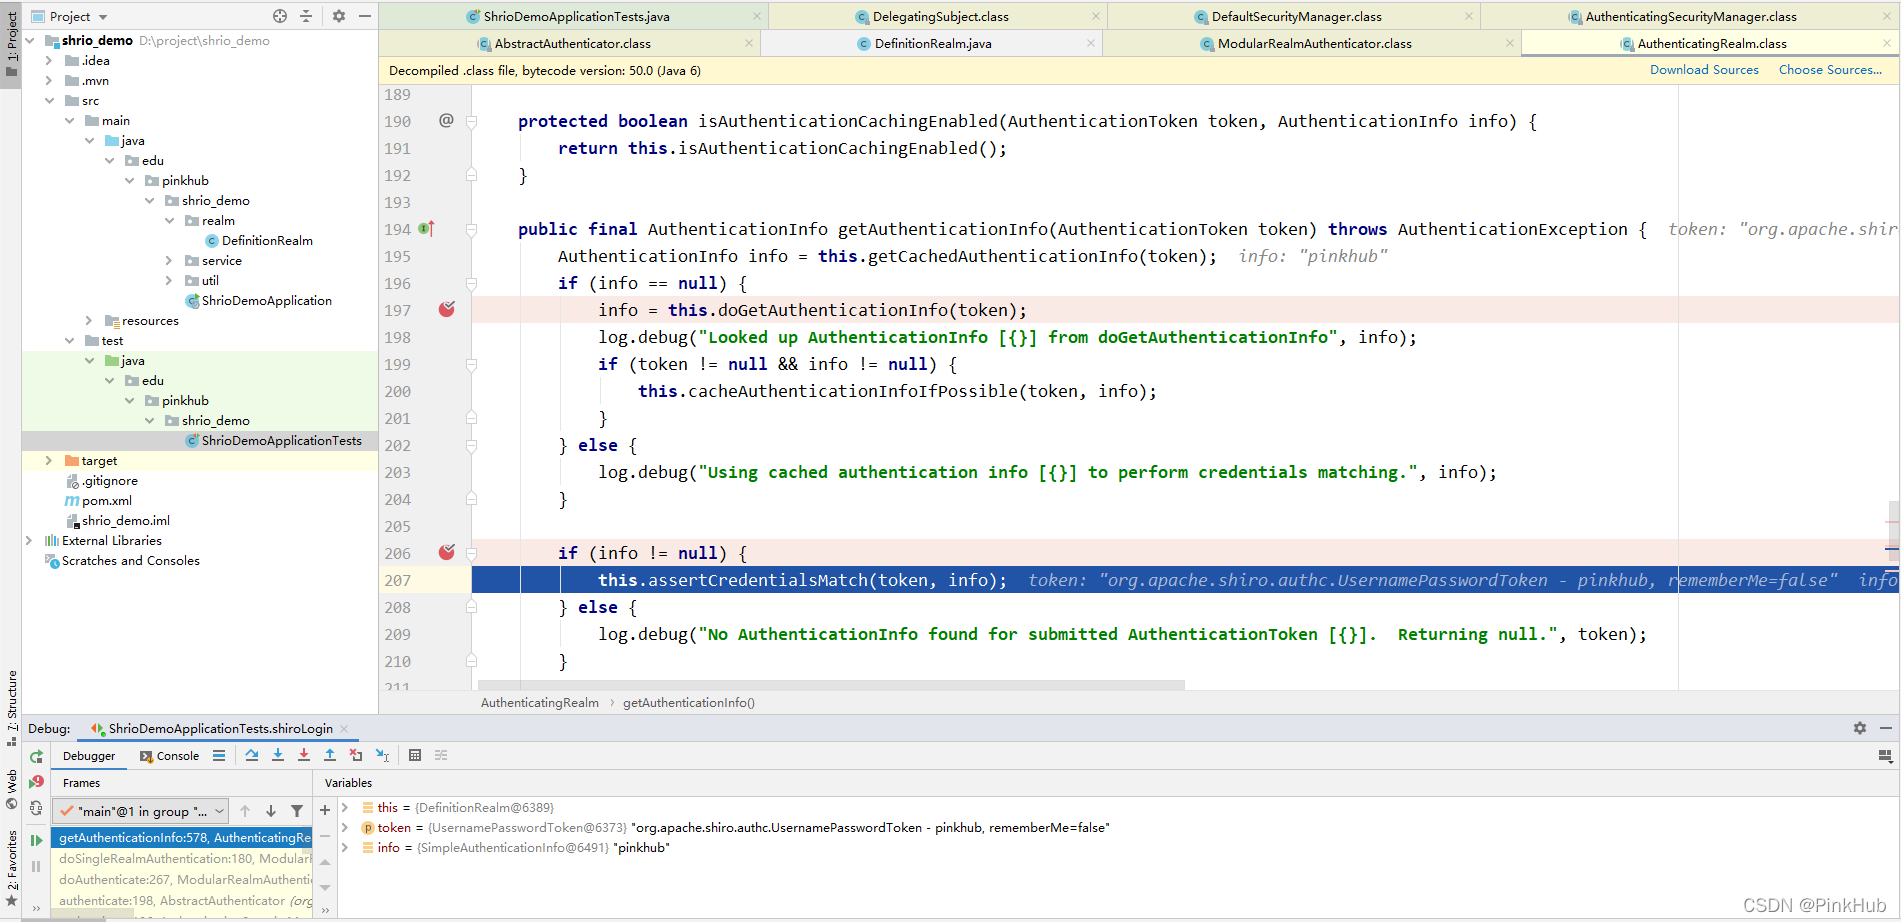
Task: Expand the token variable node
Action: tap(345, 827)
